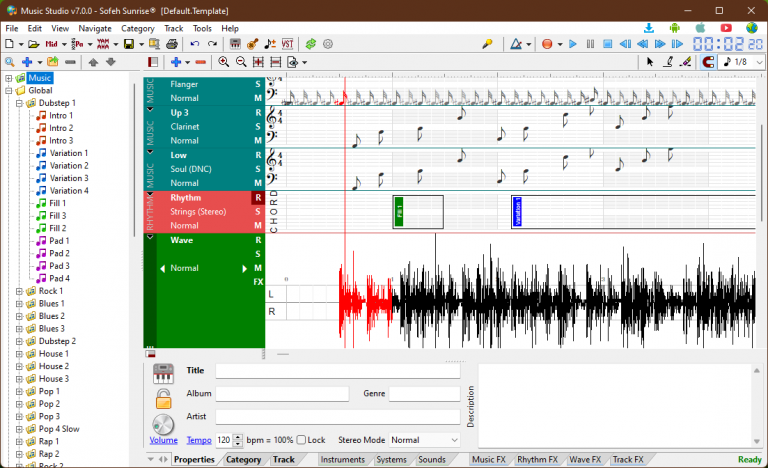Click the guitar instrument icon
The width and height of the screenshot is (768, 468).
[x=253, y=44]
